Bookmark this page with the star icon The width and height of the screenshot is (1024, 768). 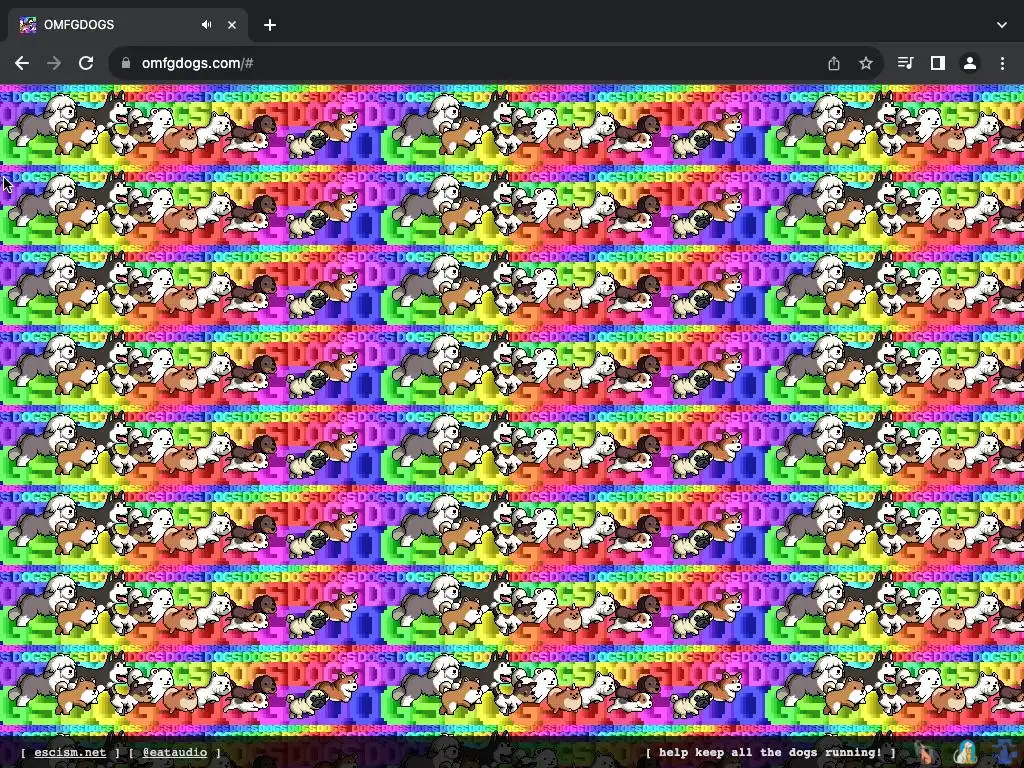(x=866, y=63)
